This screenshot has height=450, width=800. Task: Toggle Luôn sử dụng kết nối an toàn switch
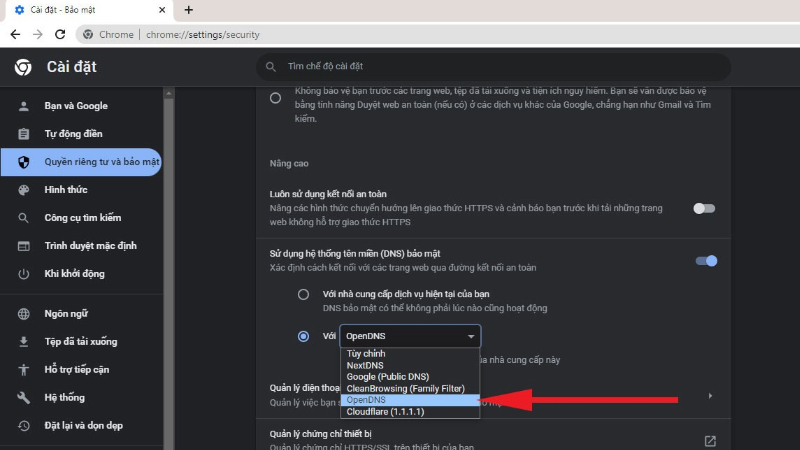click(704, 208)
